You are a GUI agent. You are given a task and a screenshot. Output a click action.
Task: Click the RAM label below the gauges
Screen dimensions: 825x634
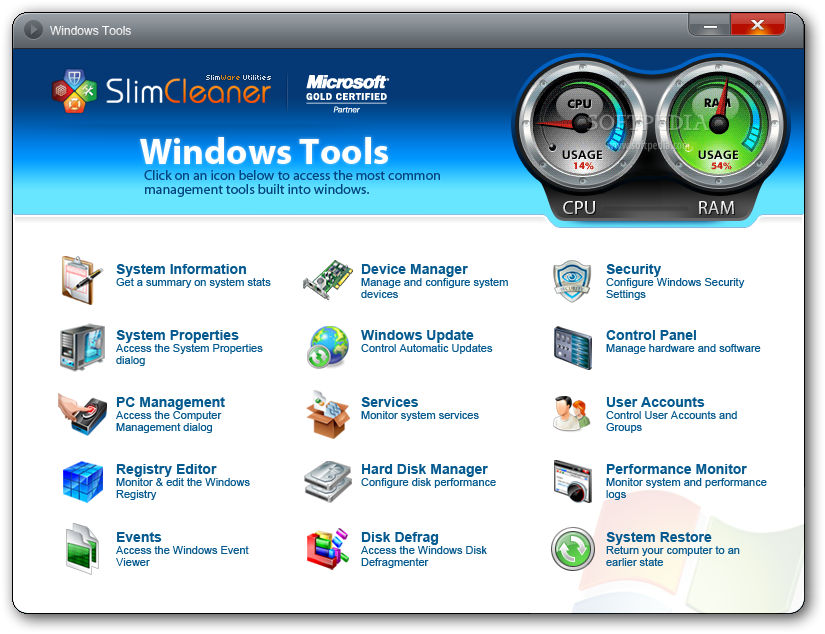point(716,208)
